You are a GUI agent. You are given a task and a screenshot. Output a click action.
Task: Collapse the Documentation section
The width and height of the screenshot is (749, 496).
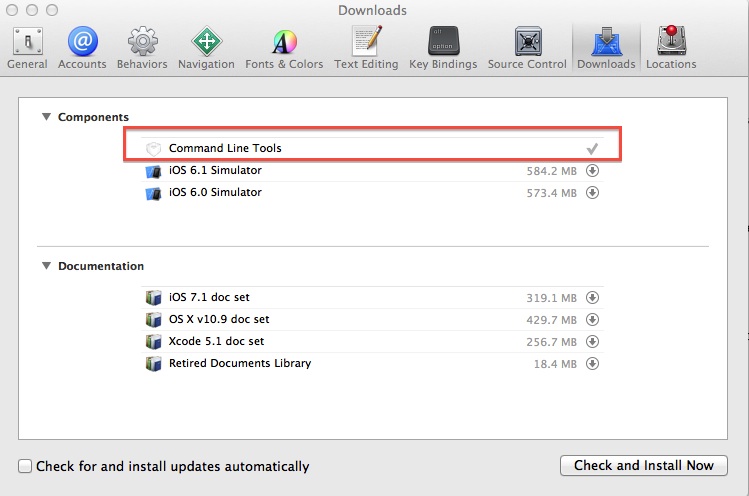coord(46,266)
